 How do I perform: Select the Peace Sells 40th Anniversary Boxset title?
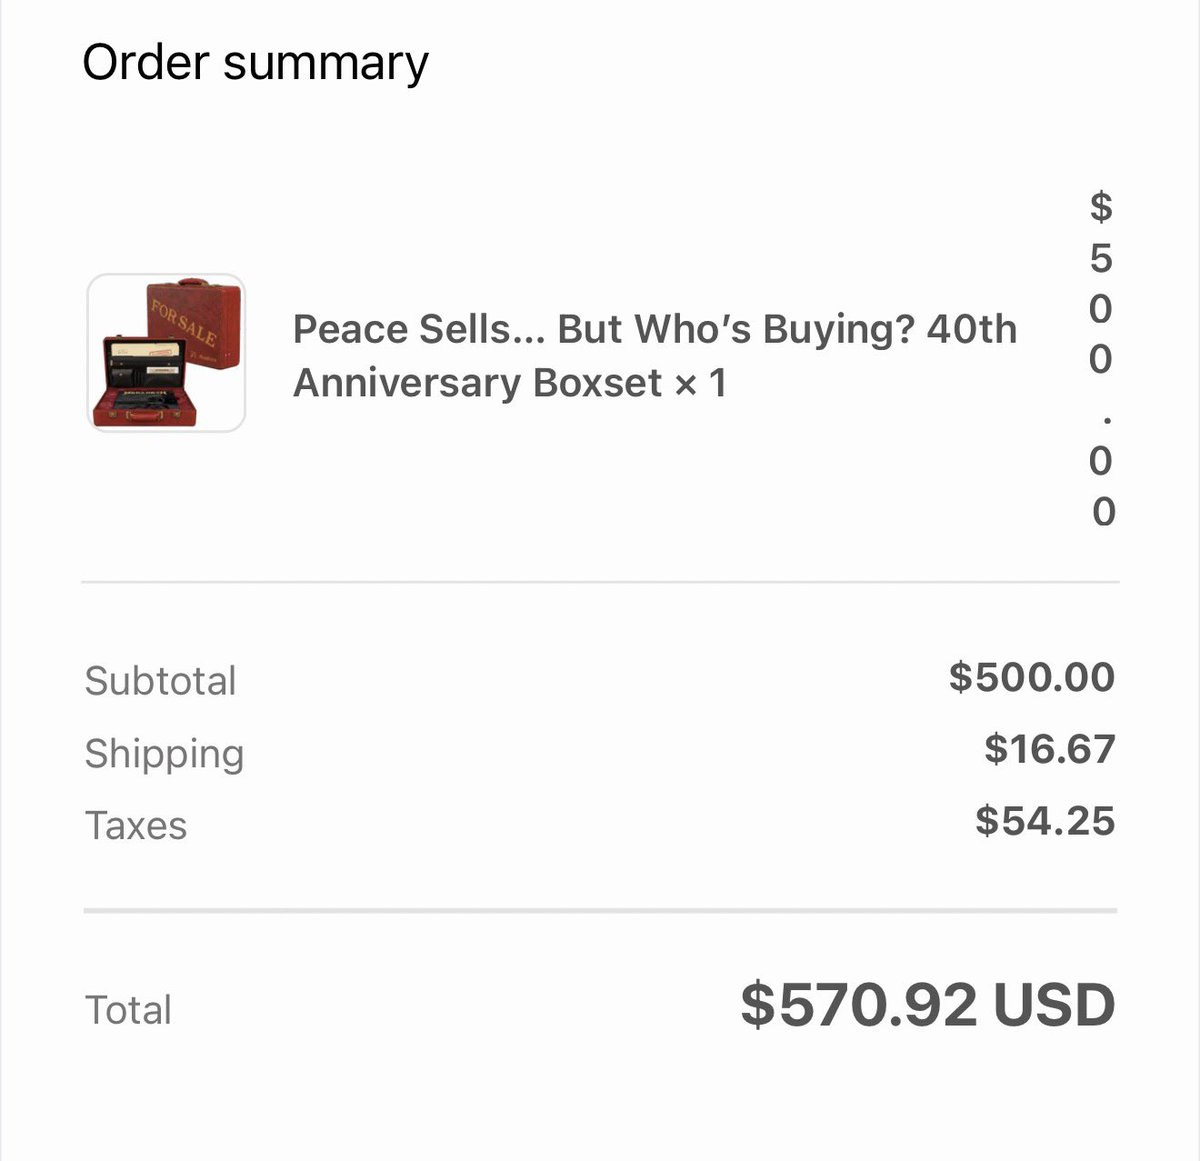click(655, 356)
